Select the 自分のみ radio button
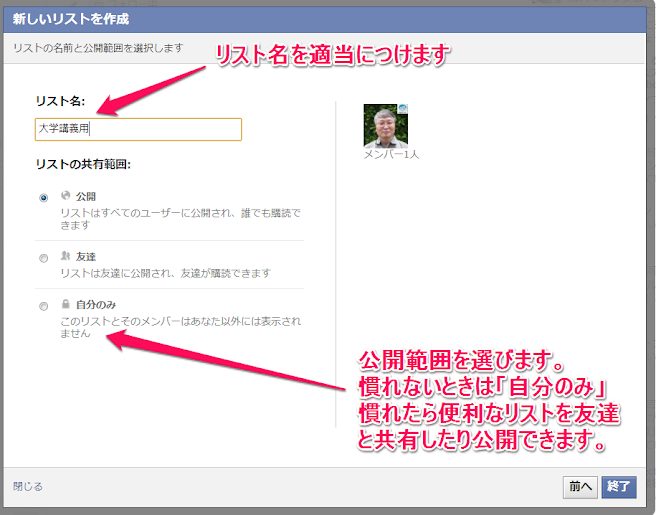Image resolution: width=656 pixels, height=515 pixels. click(44, 306)
